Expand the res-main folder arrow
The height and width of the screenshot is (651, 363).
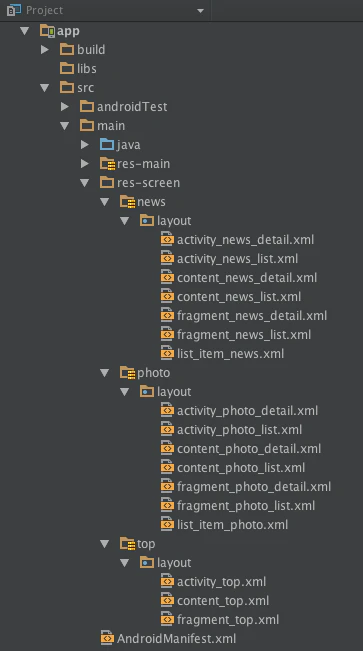84,164
